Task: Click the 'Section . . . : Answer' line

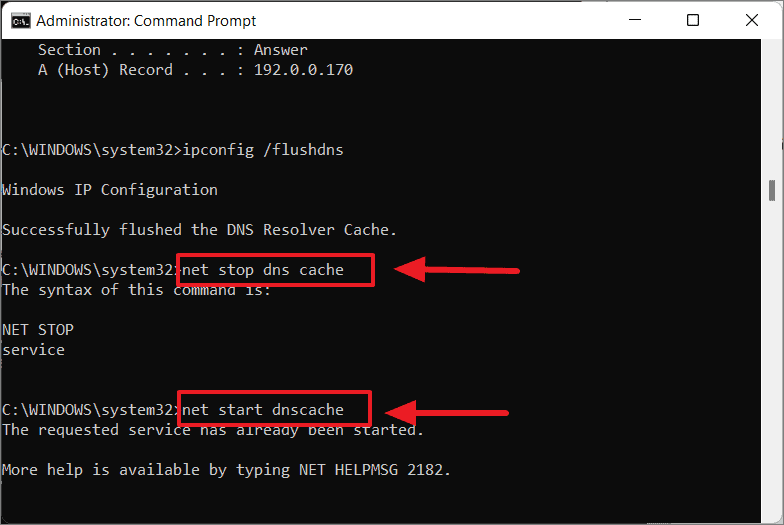Action: tap(172, 50)
